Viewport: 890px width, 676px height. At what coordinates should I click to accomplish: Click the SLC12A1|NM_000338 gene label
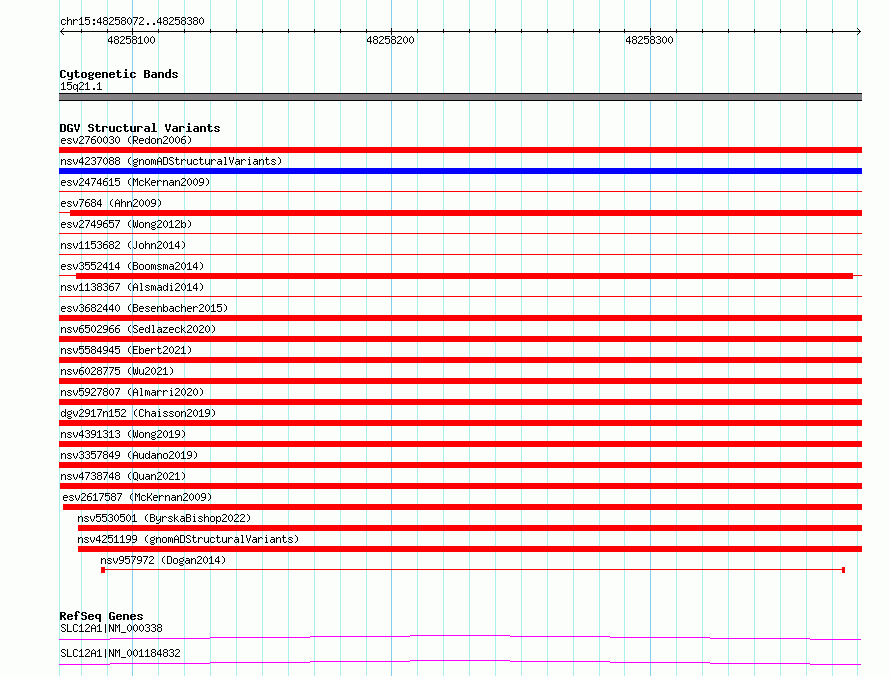coord(111,628)
